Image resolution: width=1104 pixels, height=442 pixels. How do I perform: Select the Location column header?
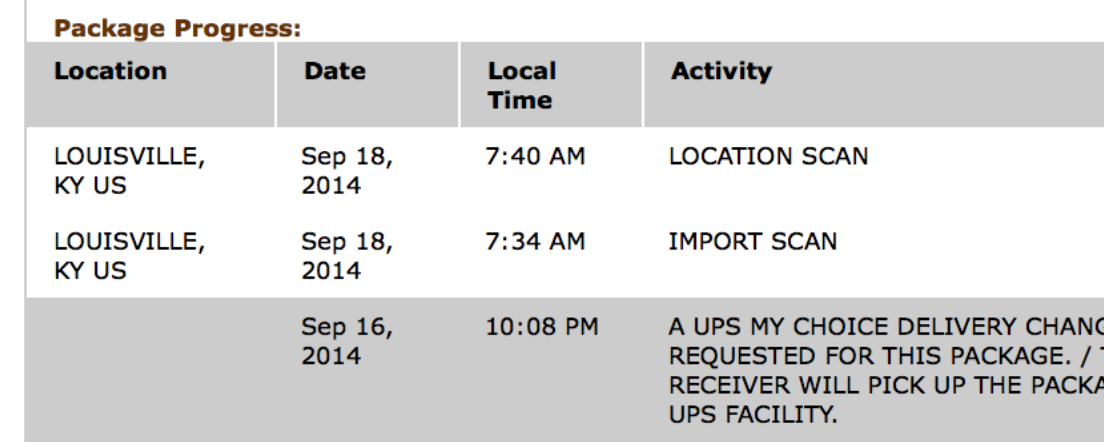click(x=111, y=71)
